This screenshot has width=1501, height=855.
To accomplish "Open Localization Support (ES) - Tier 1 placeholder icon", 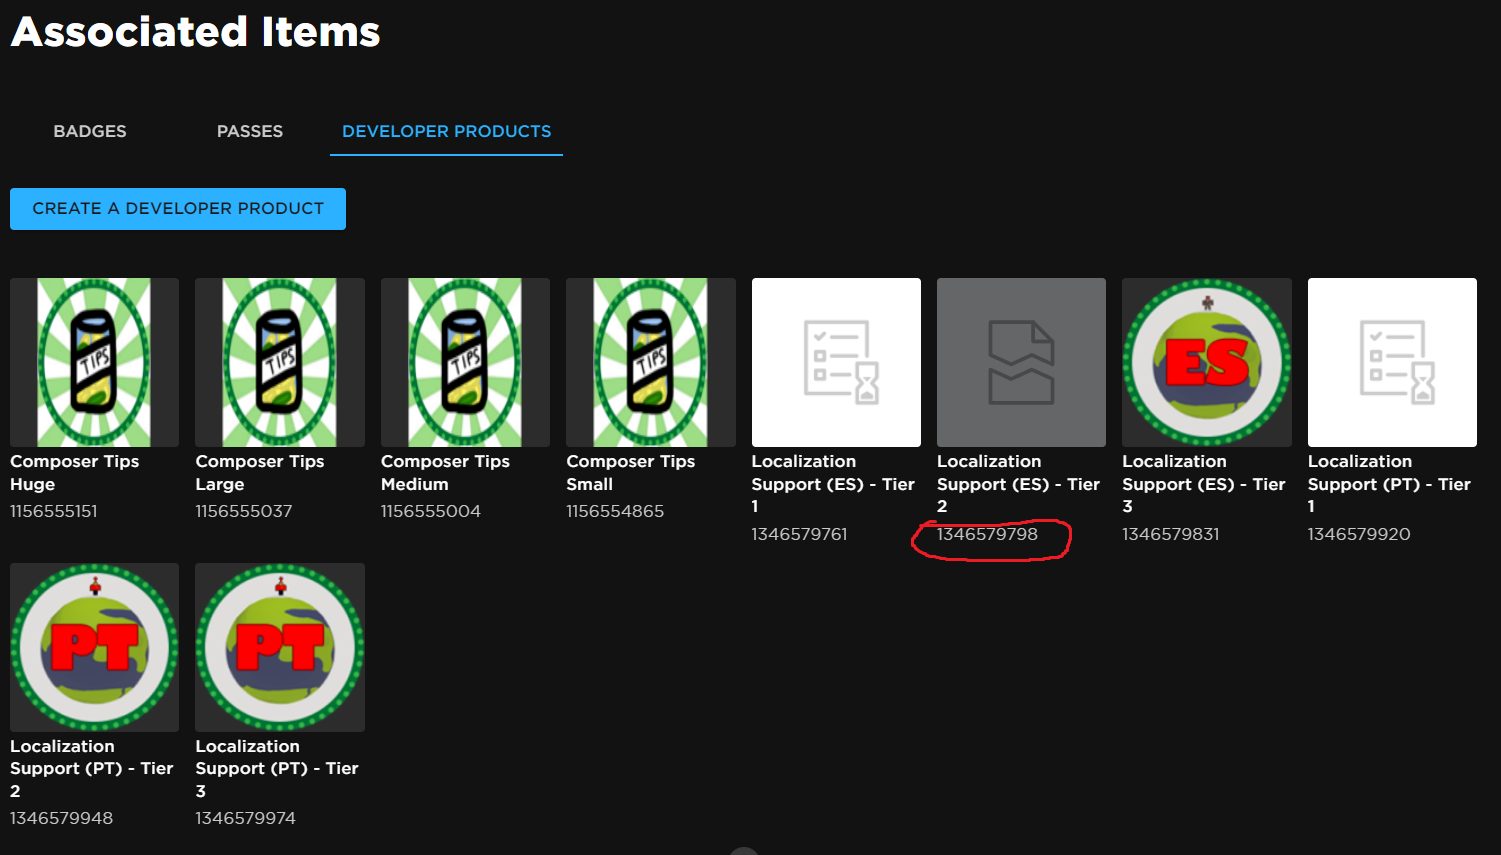I will [x=835, y=361].
